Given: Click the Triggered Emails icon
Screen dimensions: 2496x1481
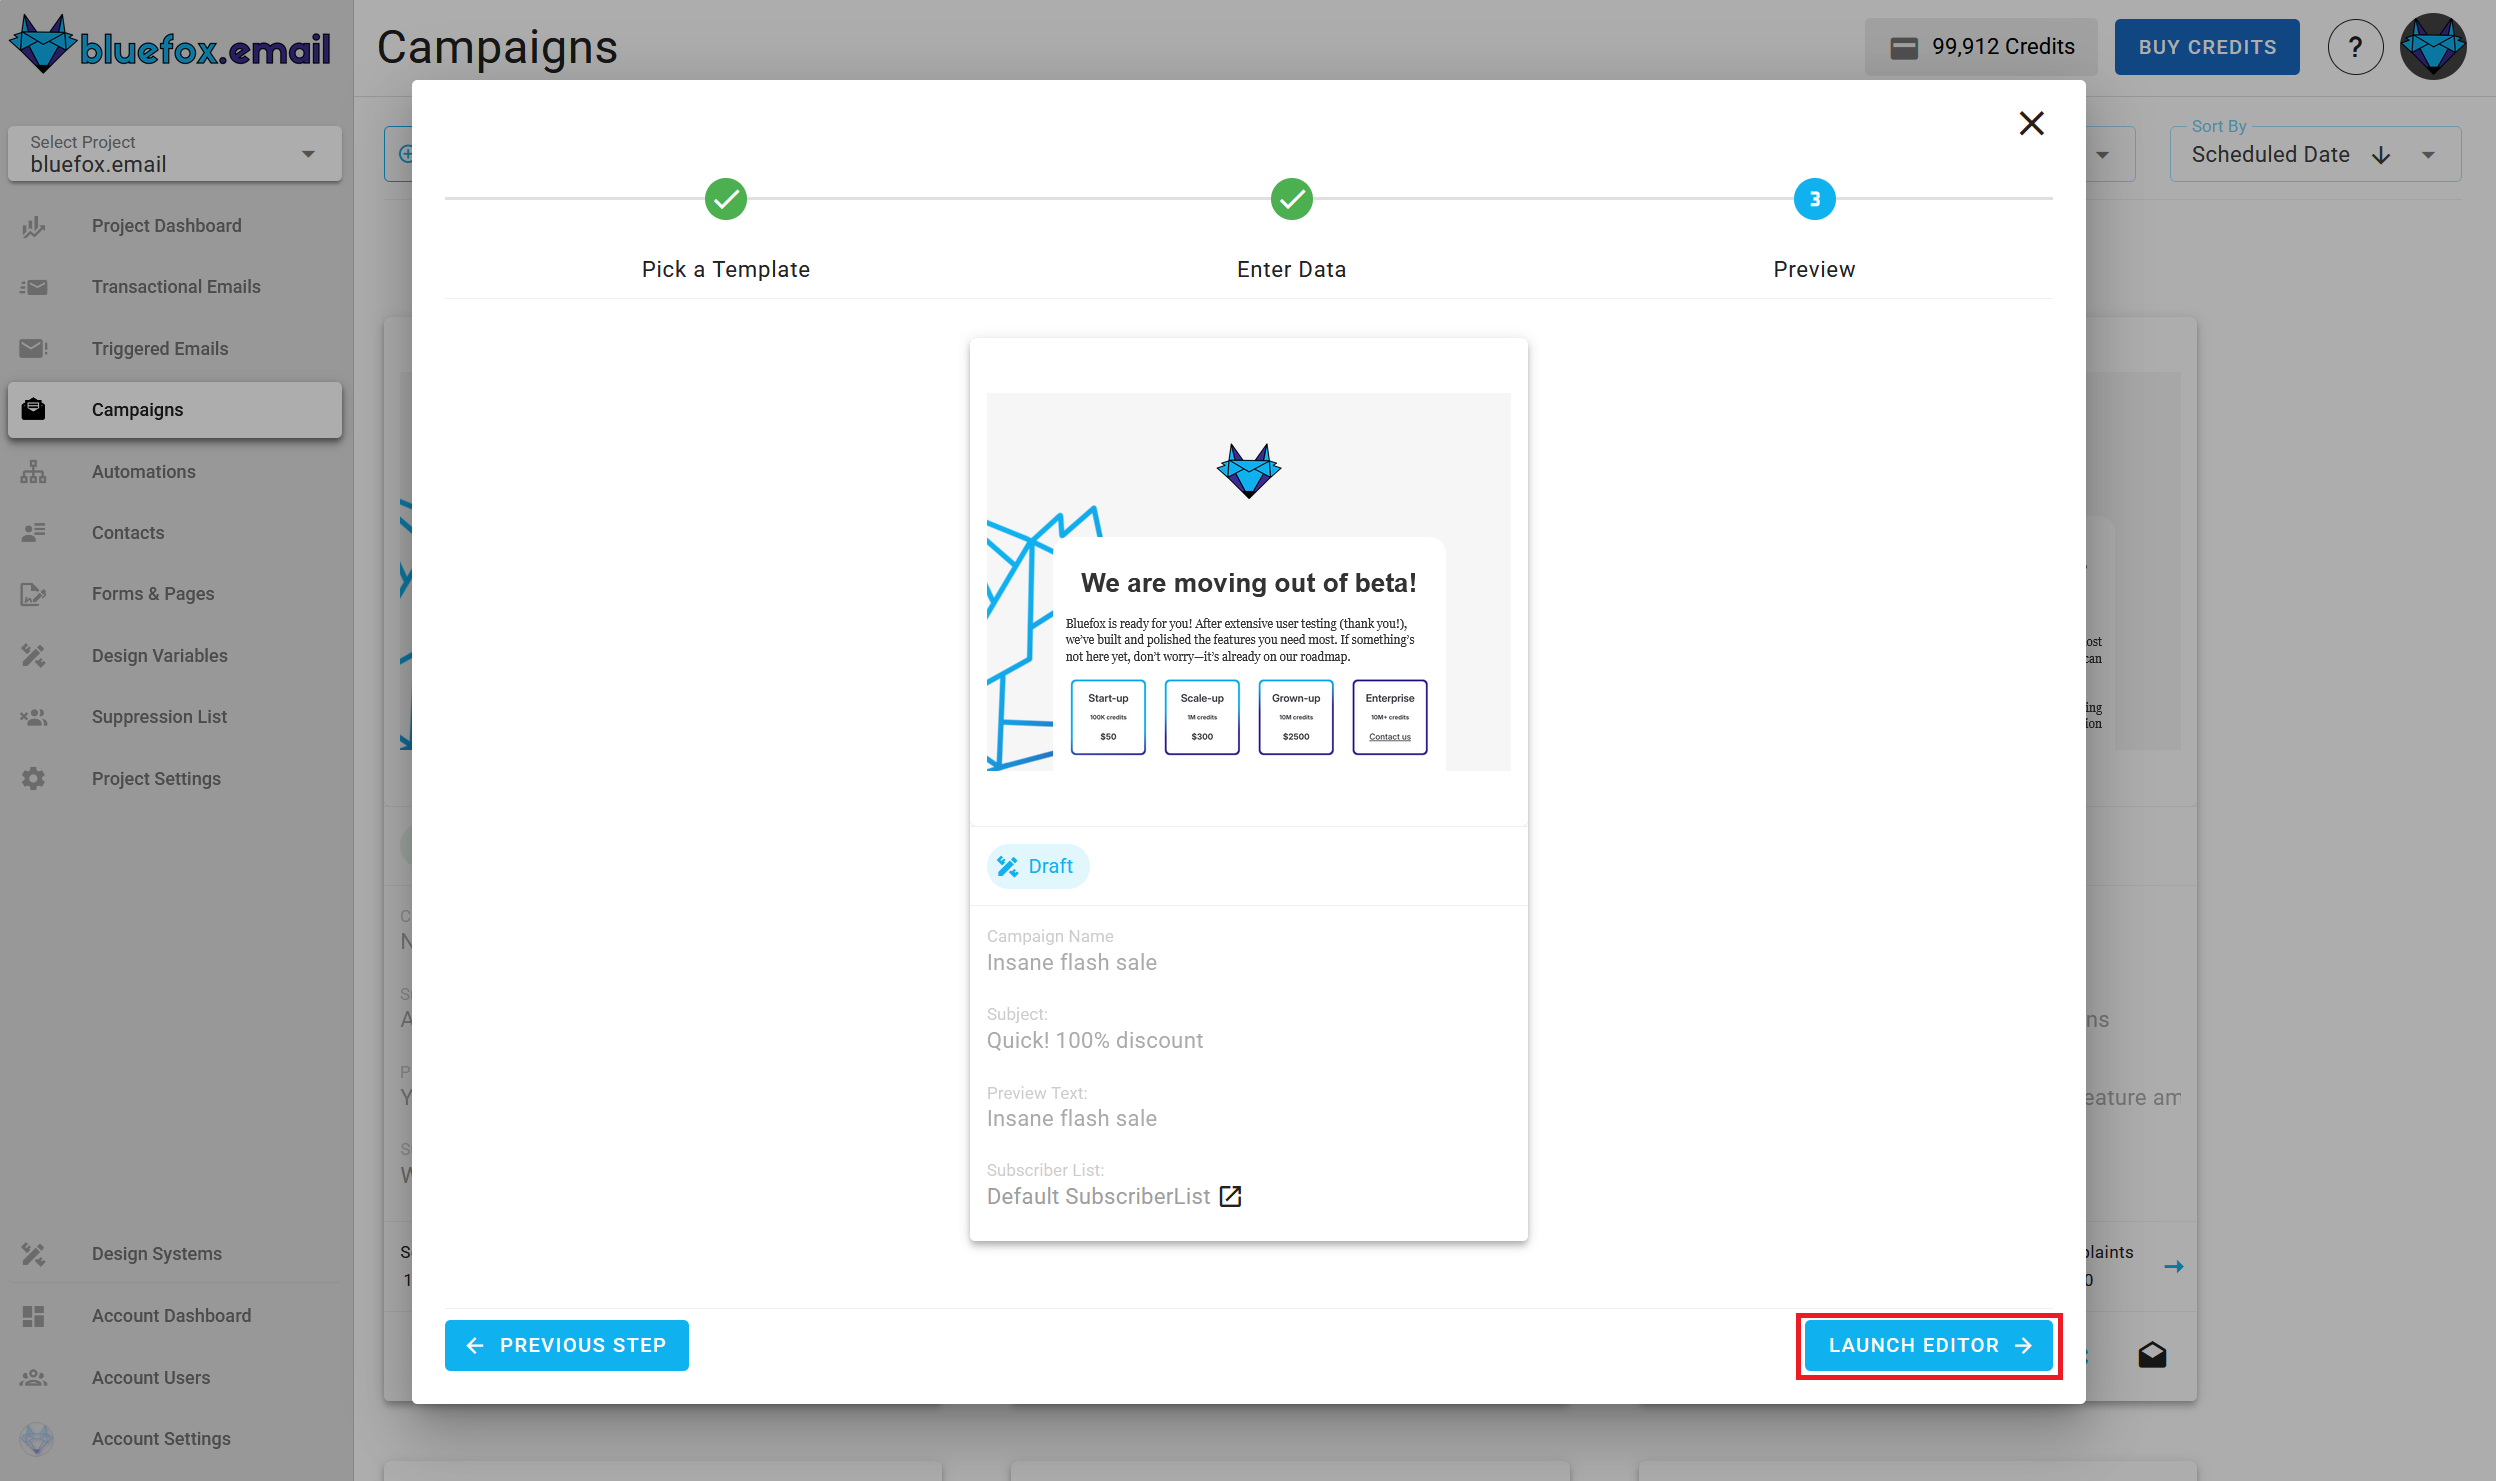Looking at the screenshot, I should (34, 348).
